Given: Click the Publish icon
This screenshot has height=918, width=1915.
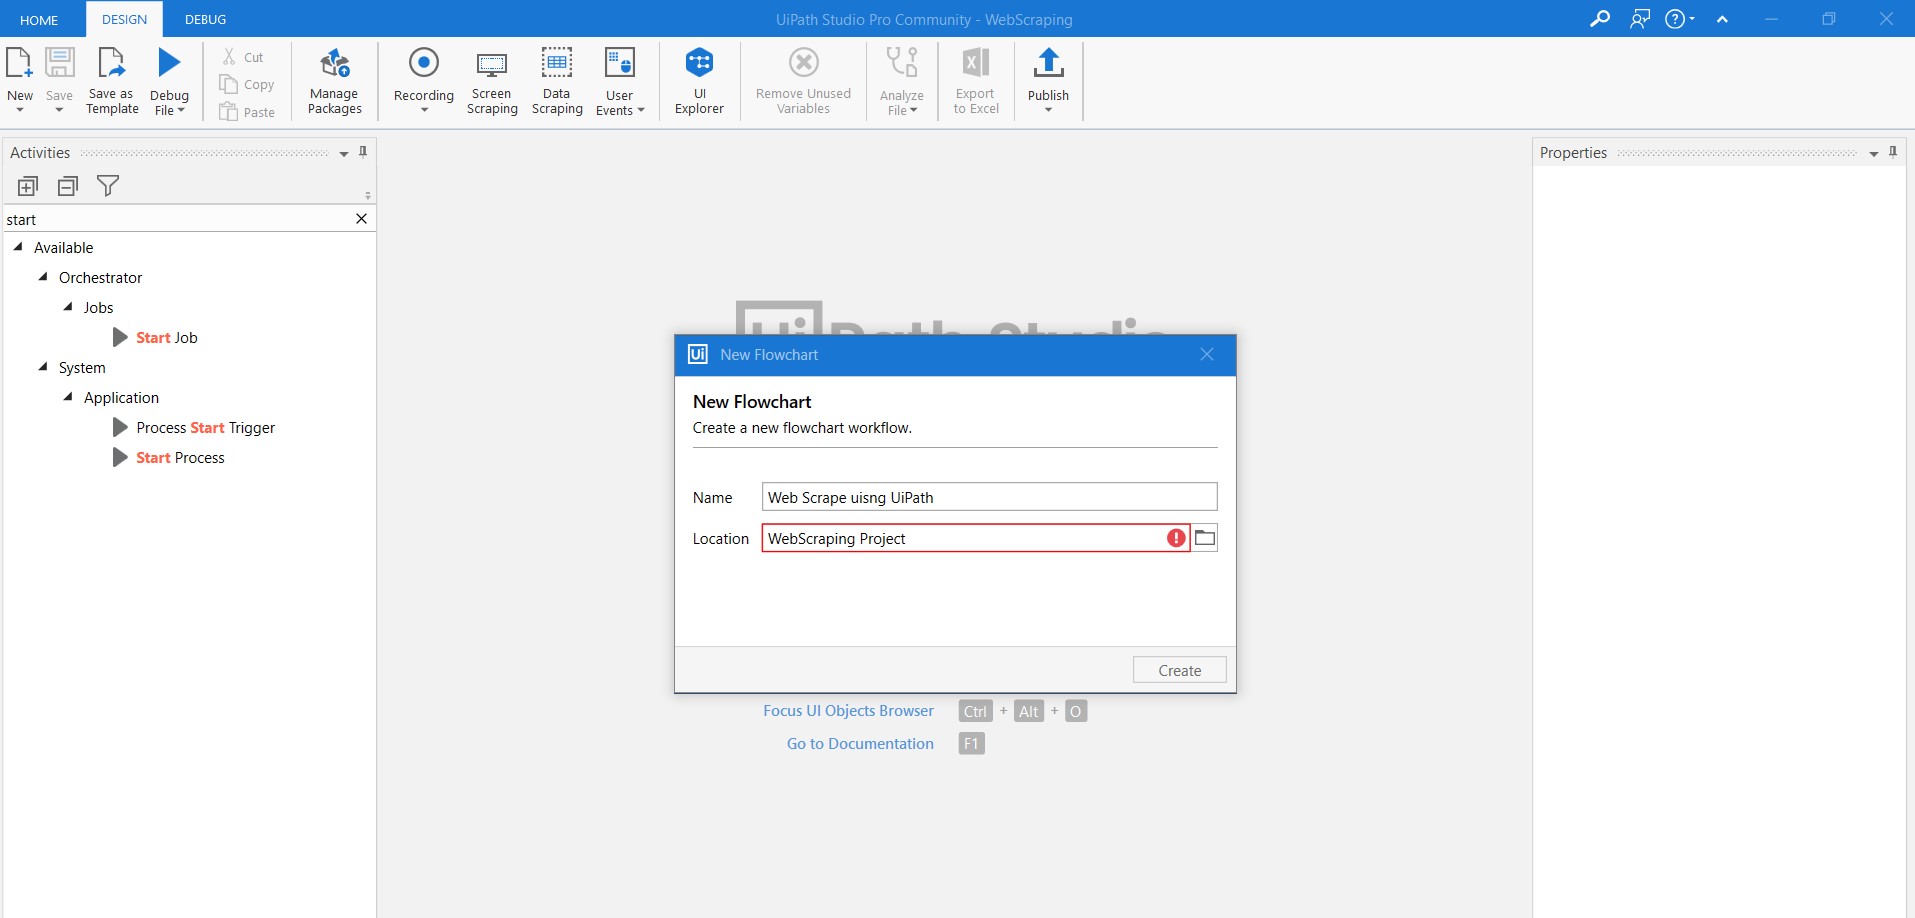Looking at the screenshot, I should click(1048, 63).
